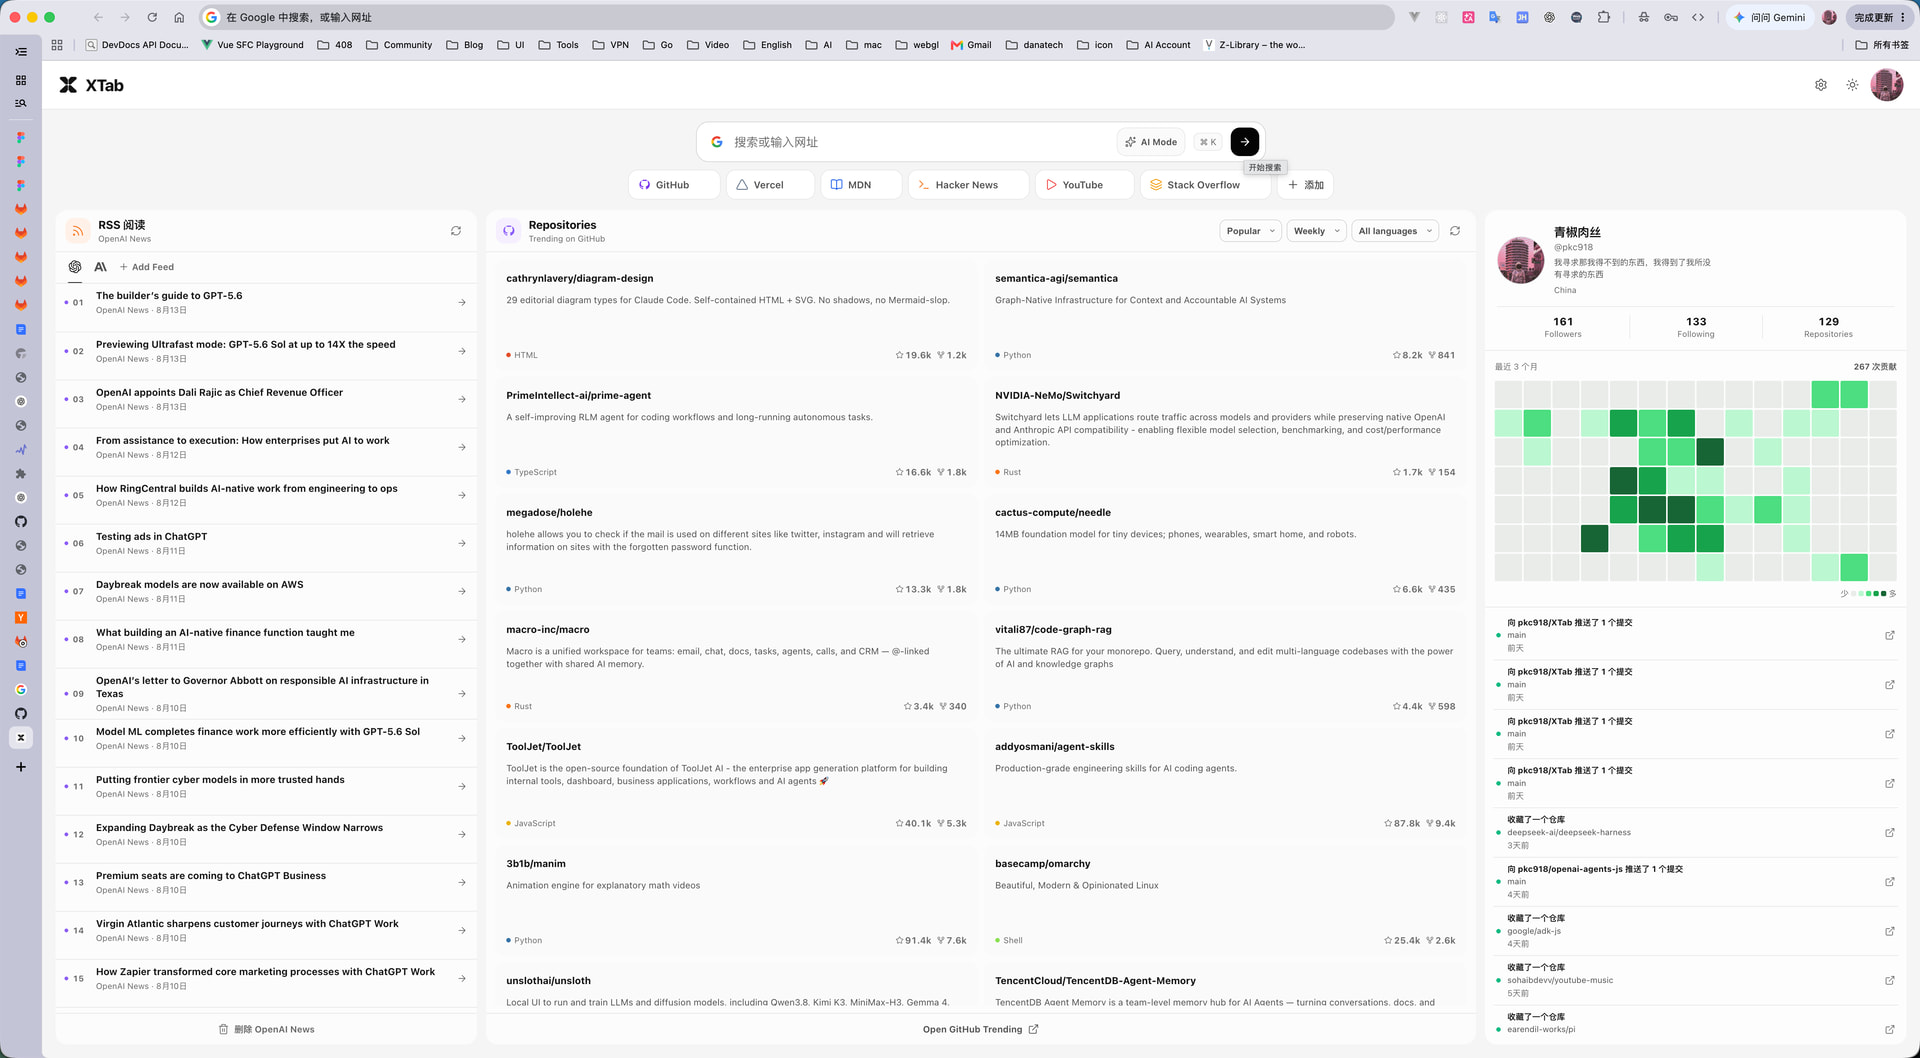The image size is (1920, 1058).
Task: Click the Add Feed button
Action: point(147,267)
